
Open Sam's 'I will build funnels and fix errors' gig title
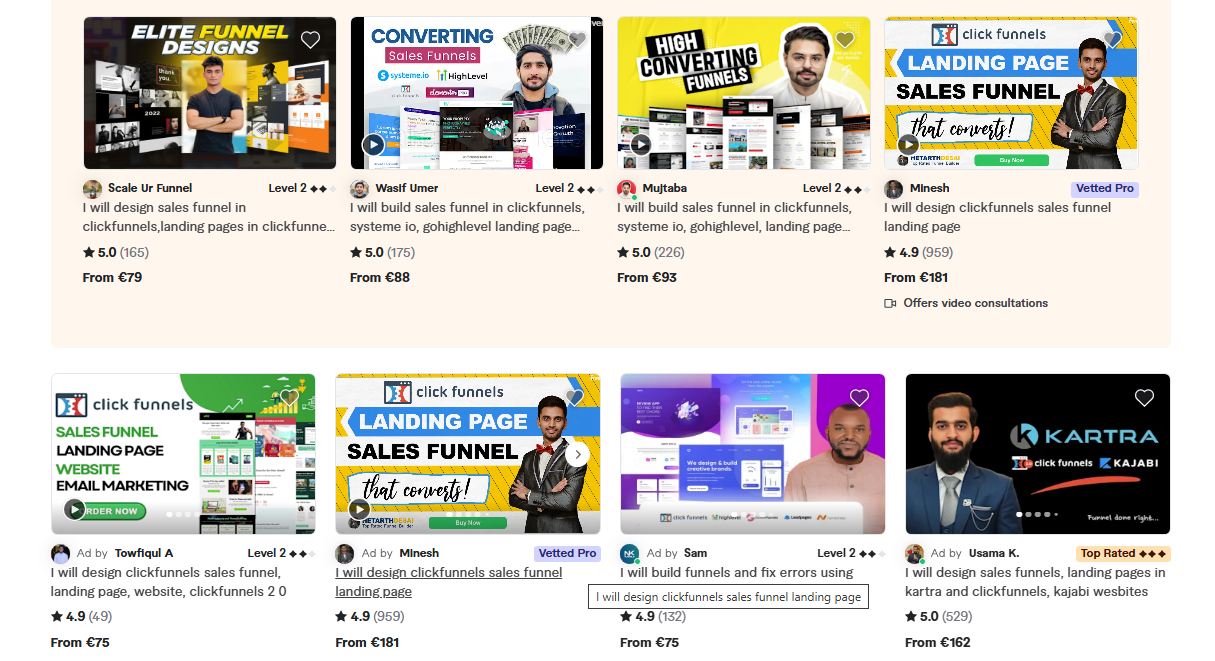coord(736,573)
